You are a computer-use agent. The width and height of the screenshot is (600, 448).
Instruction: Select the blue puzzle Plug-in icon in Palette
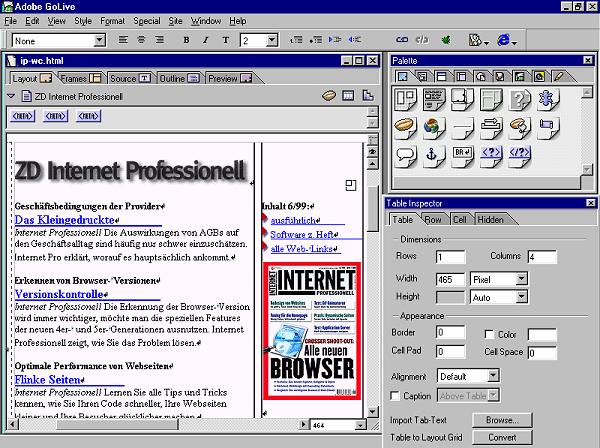click(548, 99)
